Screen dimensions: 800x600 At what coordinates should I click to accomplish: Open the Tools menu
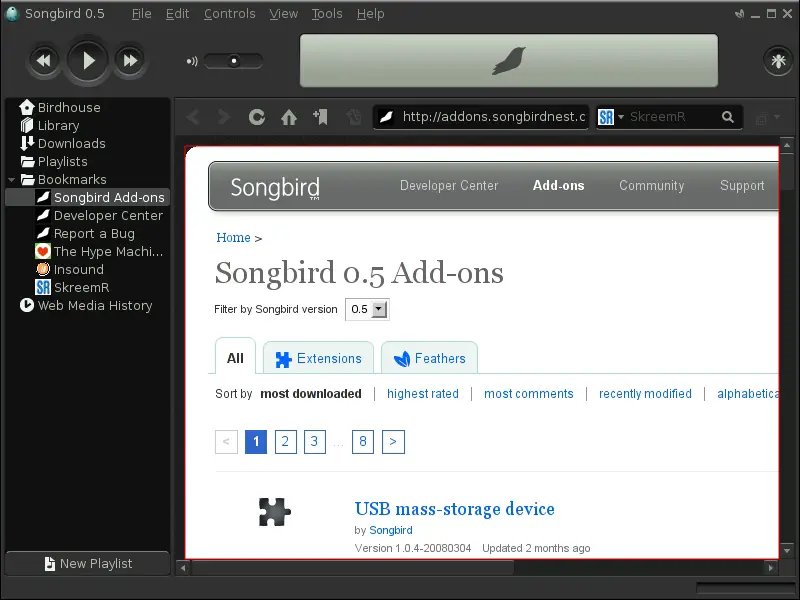(327, 14)
